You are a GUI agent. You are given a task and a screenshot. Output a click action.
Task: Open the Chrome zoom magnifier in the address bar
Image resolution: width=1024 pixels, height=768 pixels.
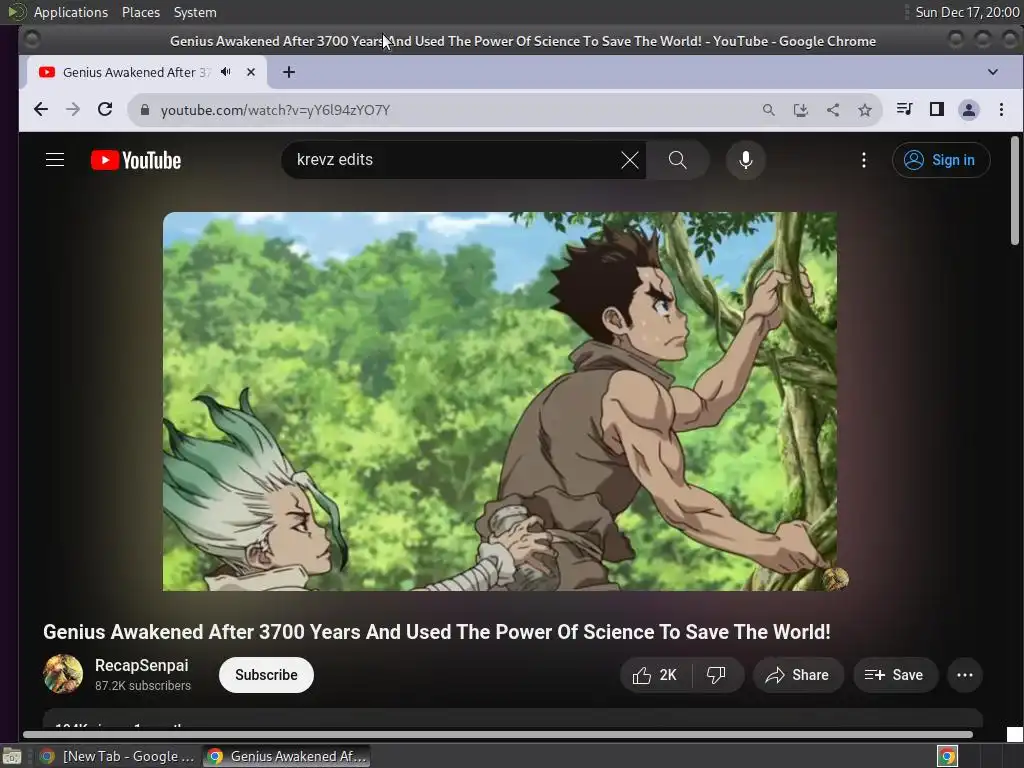[769, 110]
